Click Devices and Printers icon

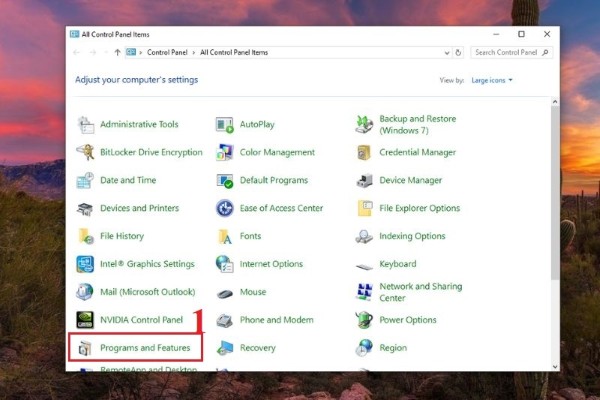click(85, 209)
